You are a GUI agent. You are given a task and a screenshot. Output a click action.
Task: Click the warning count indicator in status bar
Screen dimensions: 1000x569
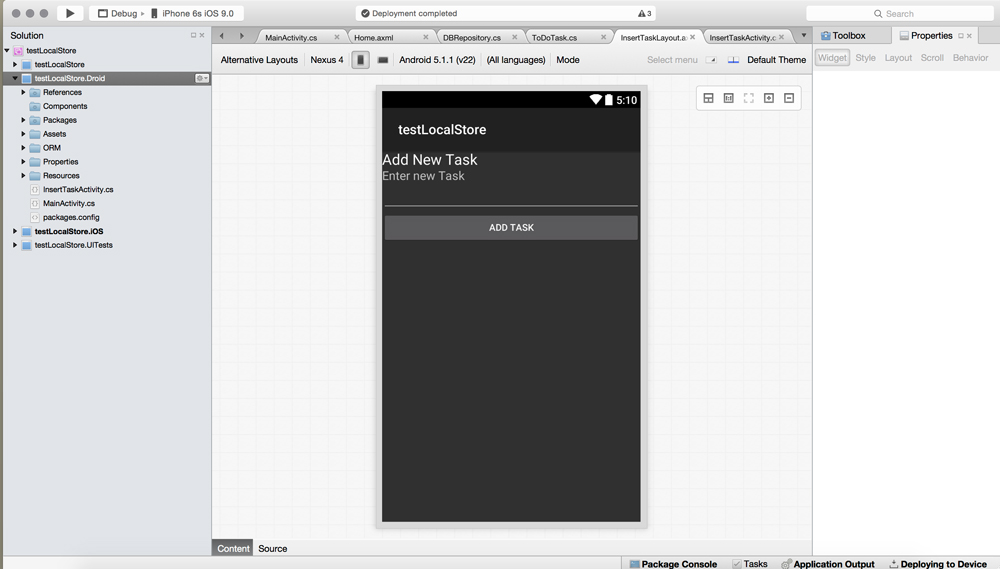pyautogui.click(x=645, y=14)
